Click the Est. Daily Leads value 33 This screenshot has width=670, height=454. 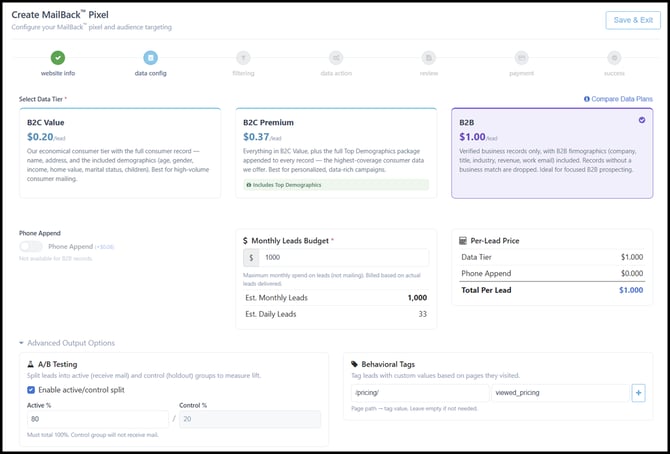point(423,314)
